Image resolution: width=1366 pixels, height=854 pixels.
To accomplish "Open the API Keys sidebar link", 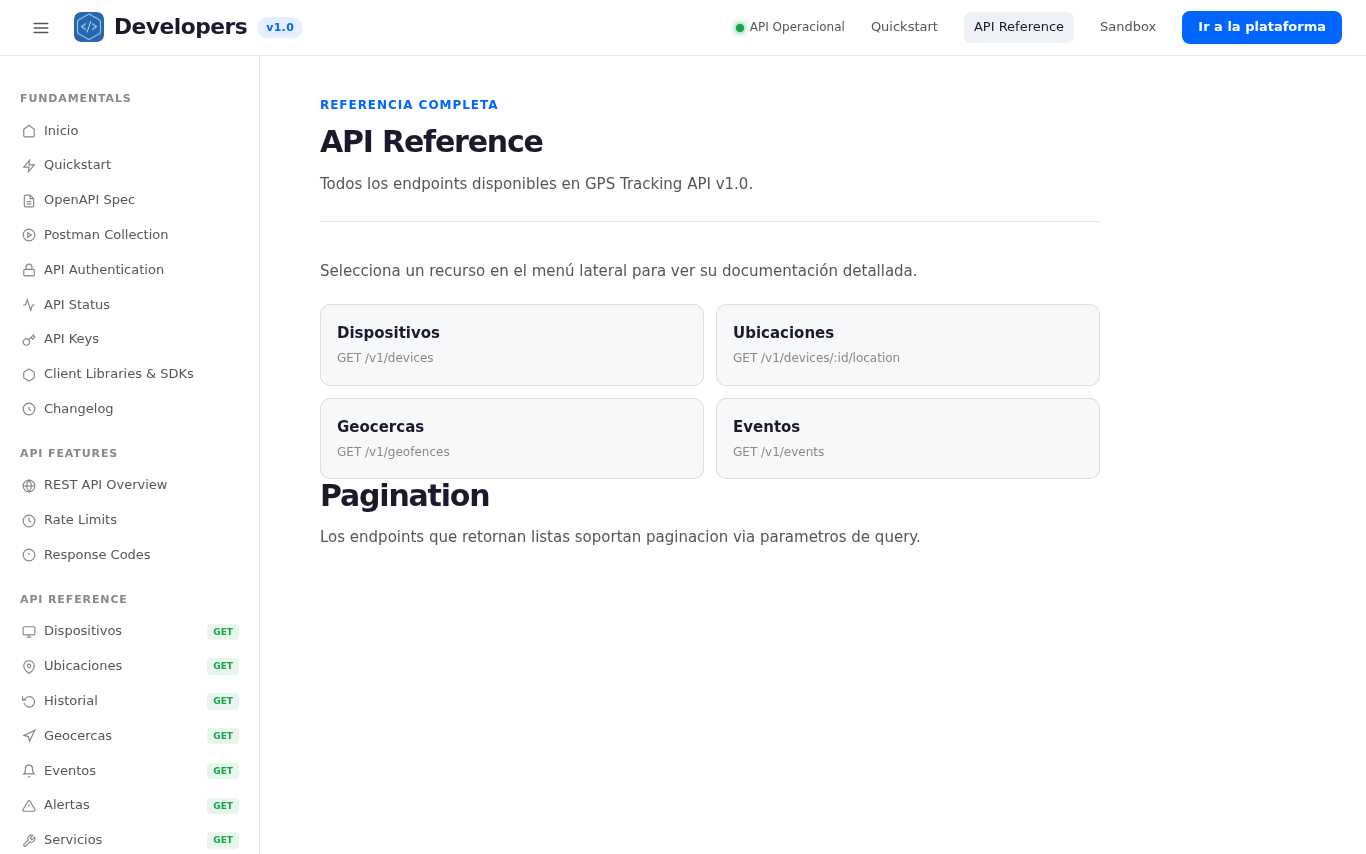I will coord(130,339).
